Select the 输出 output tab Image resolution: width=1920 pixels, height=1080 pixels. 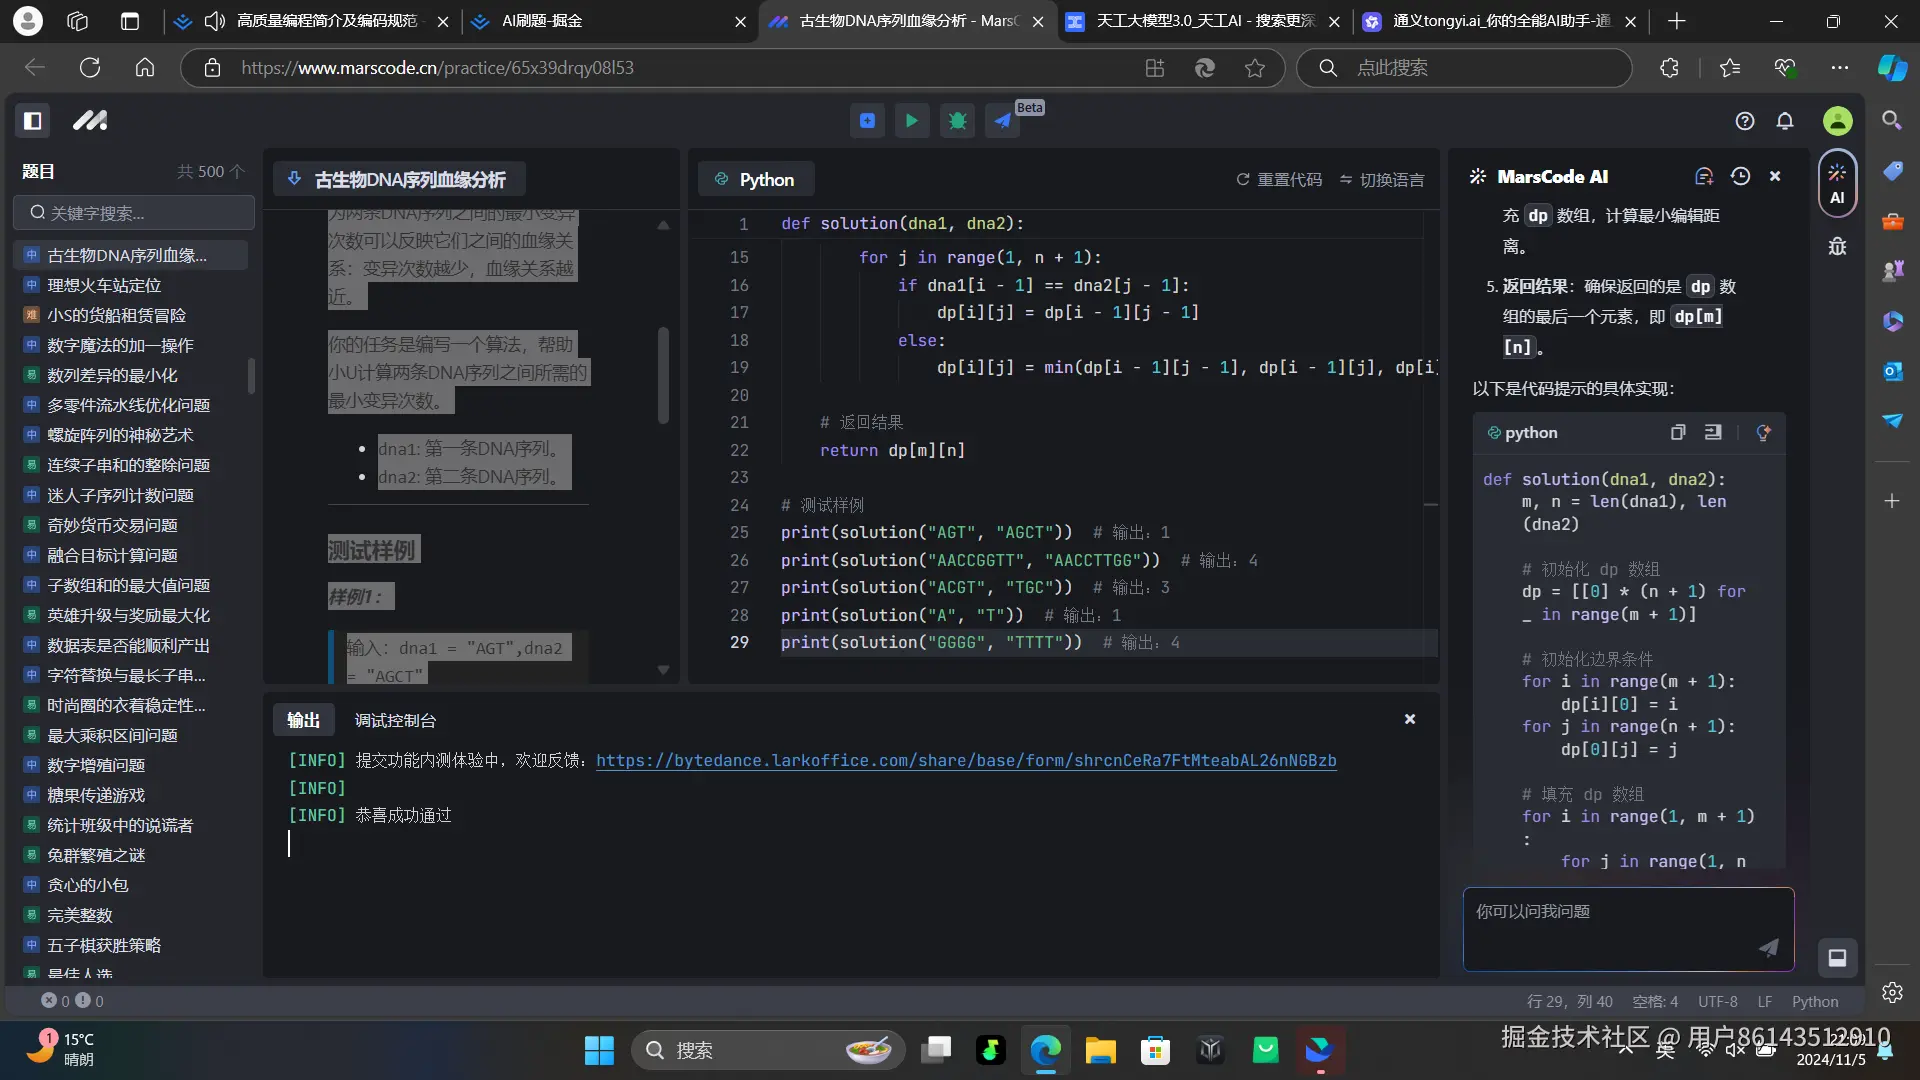[303, 720]
